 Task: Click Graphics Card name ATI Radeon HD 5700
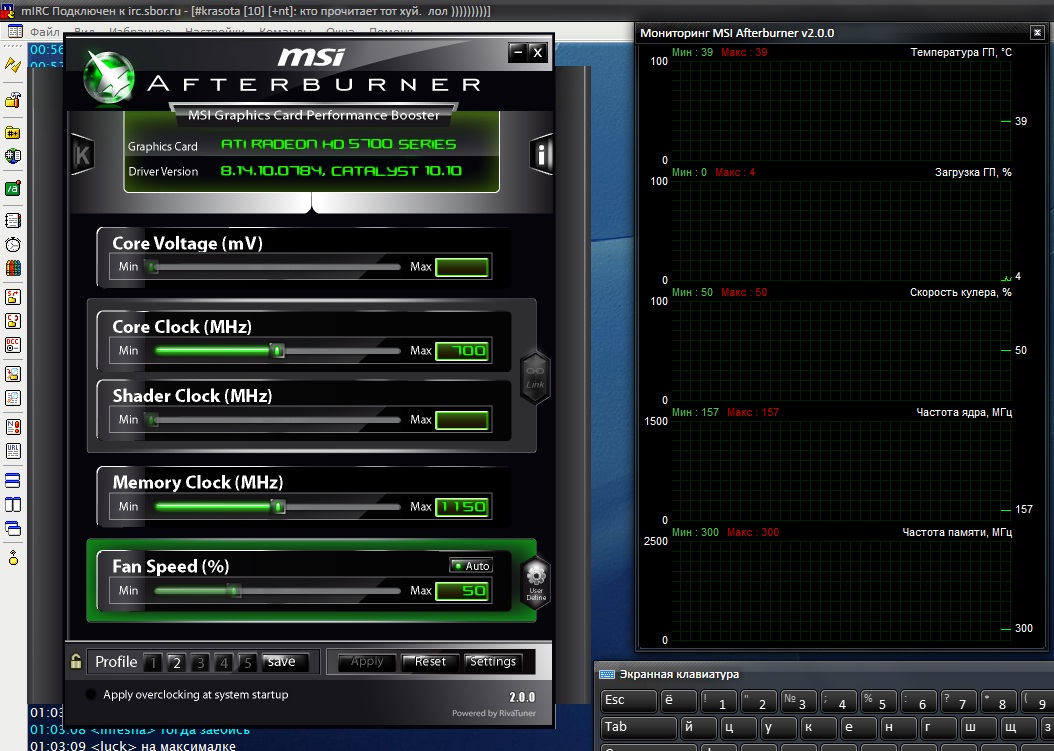click(x=339, y=145)
